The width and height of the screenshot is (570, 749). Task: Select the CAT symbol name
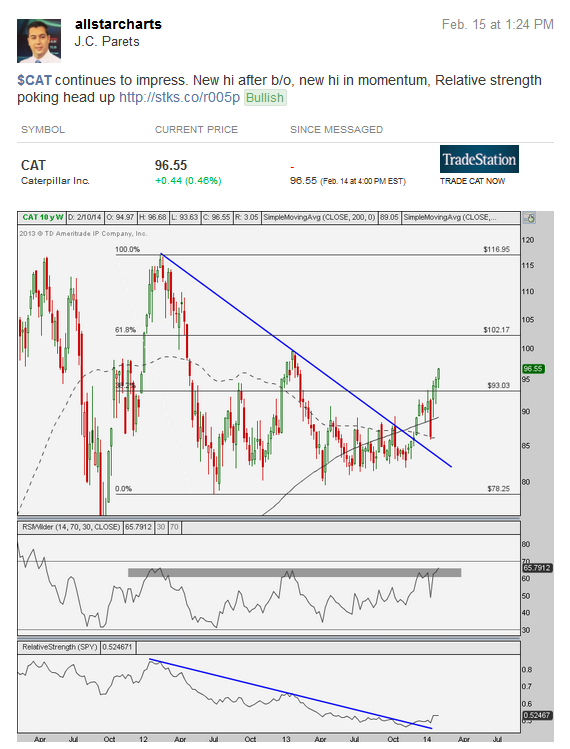point(33,165)
